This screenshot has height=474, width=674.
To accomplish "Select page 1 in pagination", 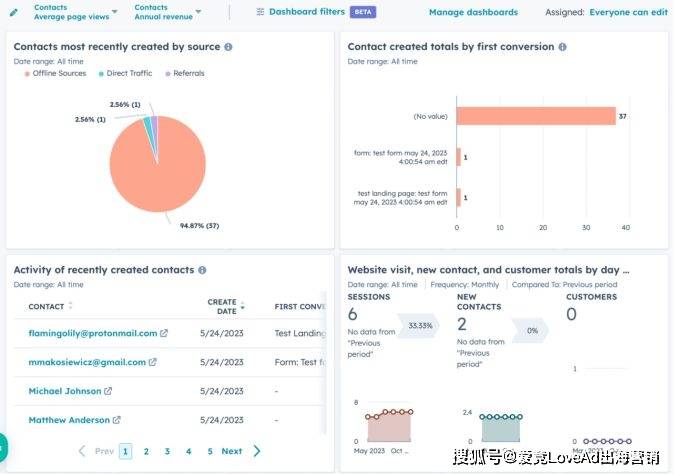I will click(x=125, y=451).
